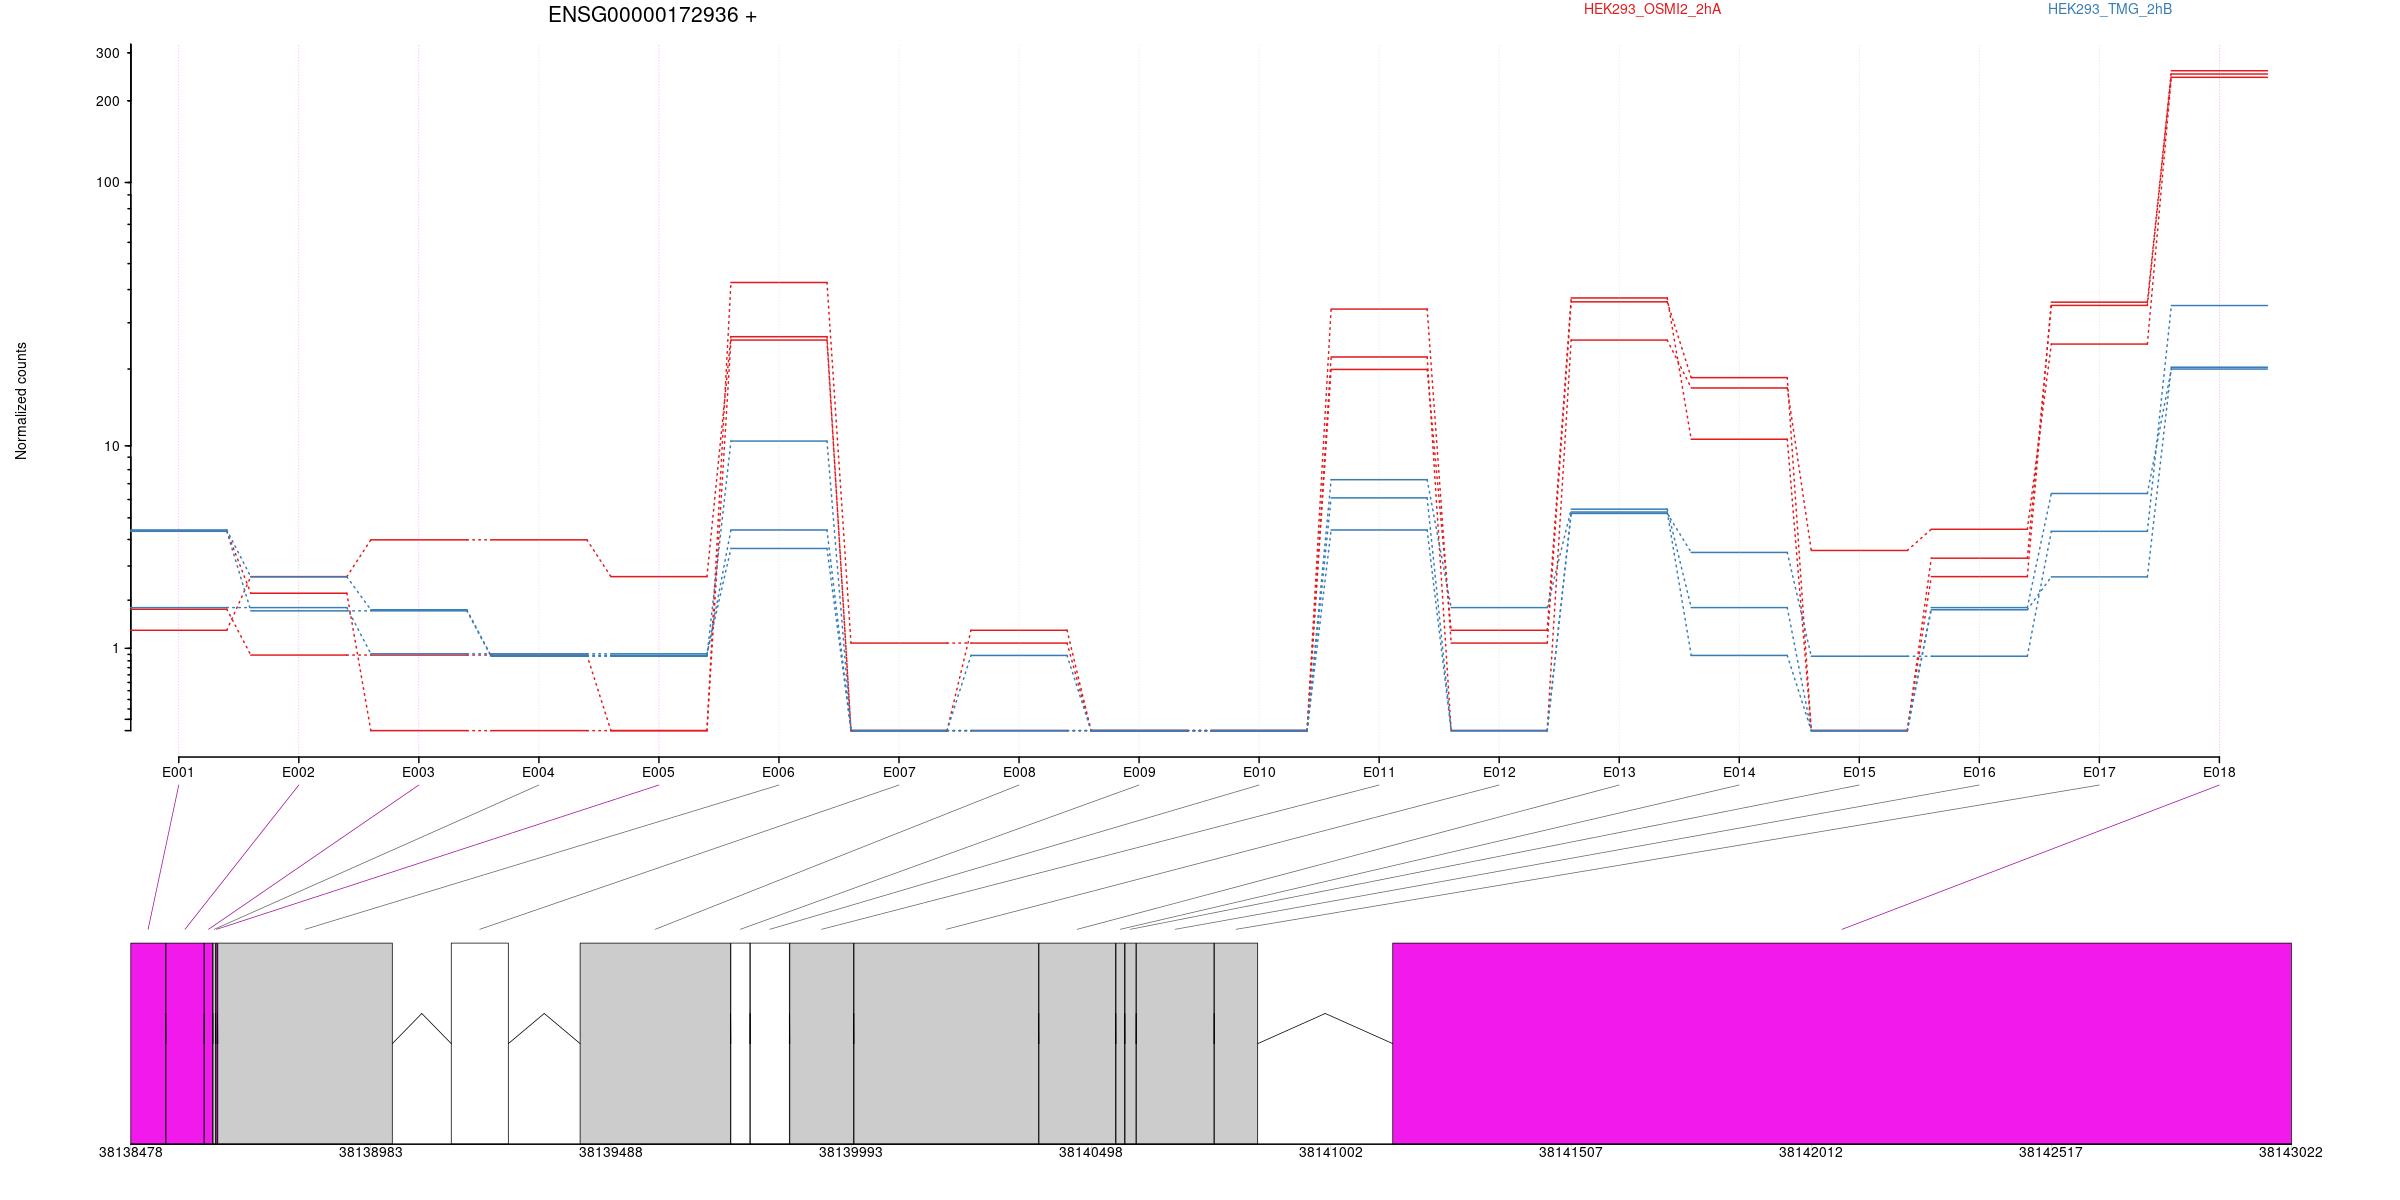
Task: Click the Normalized counts axis label
Action: point(21,401)
